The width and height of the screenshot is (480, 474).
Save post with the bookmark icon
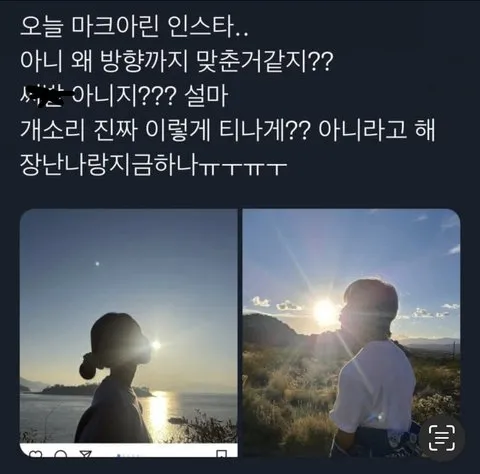[x=222, y=454]
